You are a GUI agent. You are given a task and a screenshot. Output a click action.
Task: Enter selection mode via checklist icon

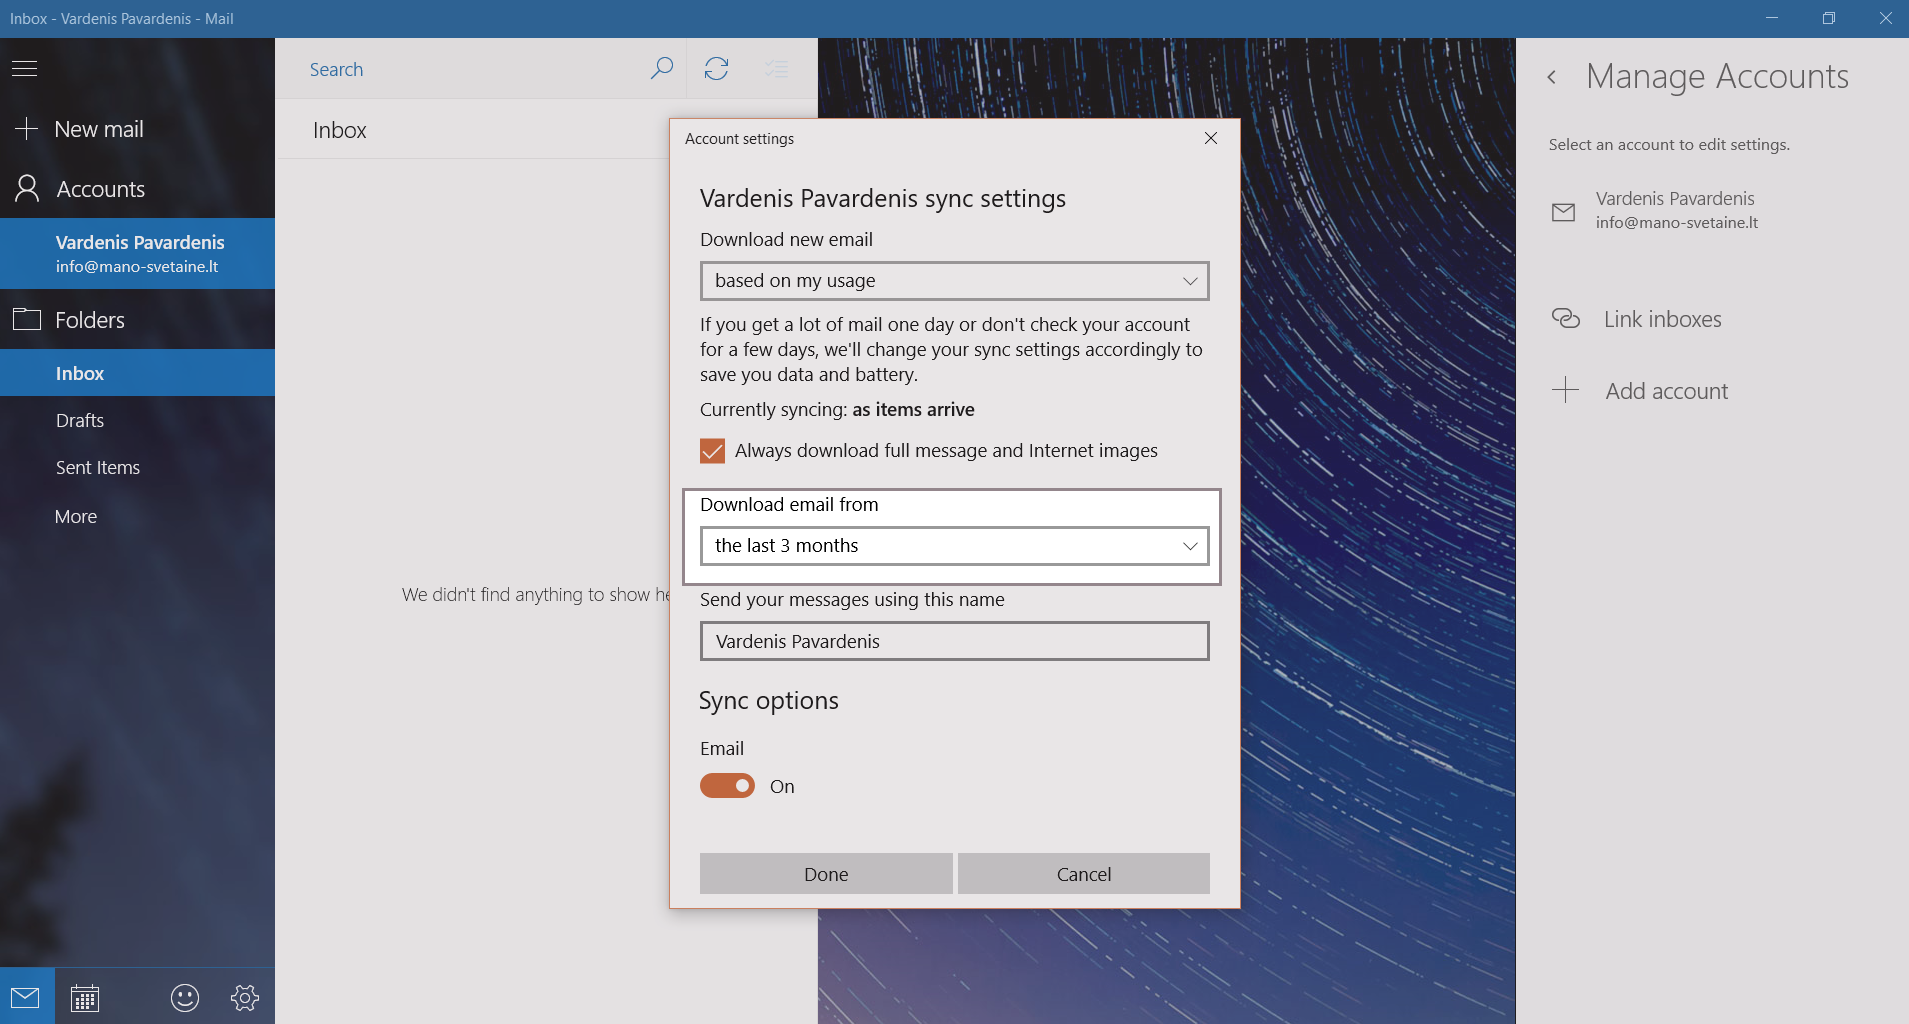[x=776, y=69]
